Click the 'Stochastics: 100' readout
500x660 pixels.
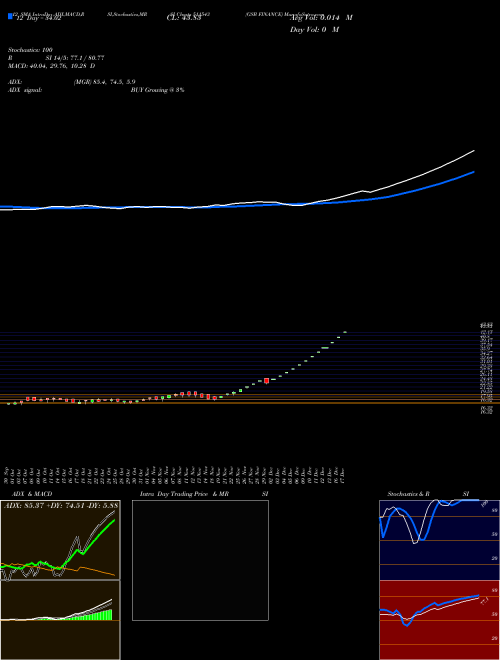pos(30,50)
